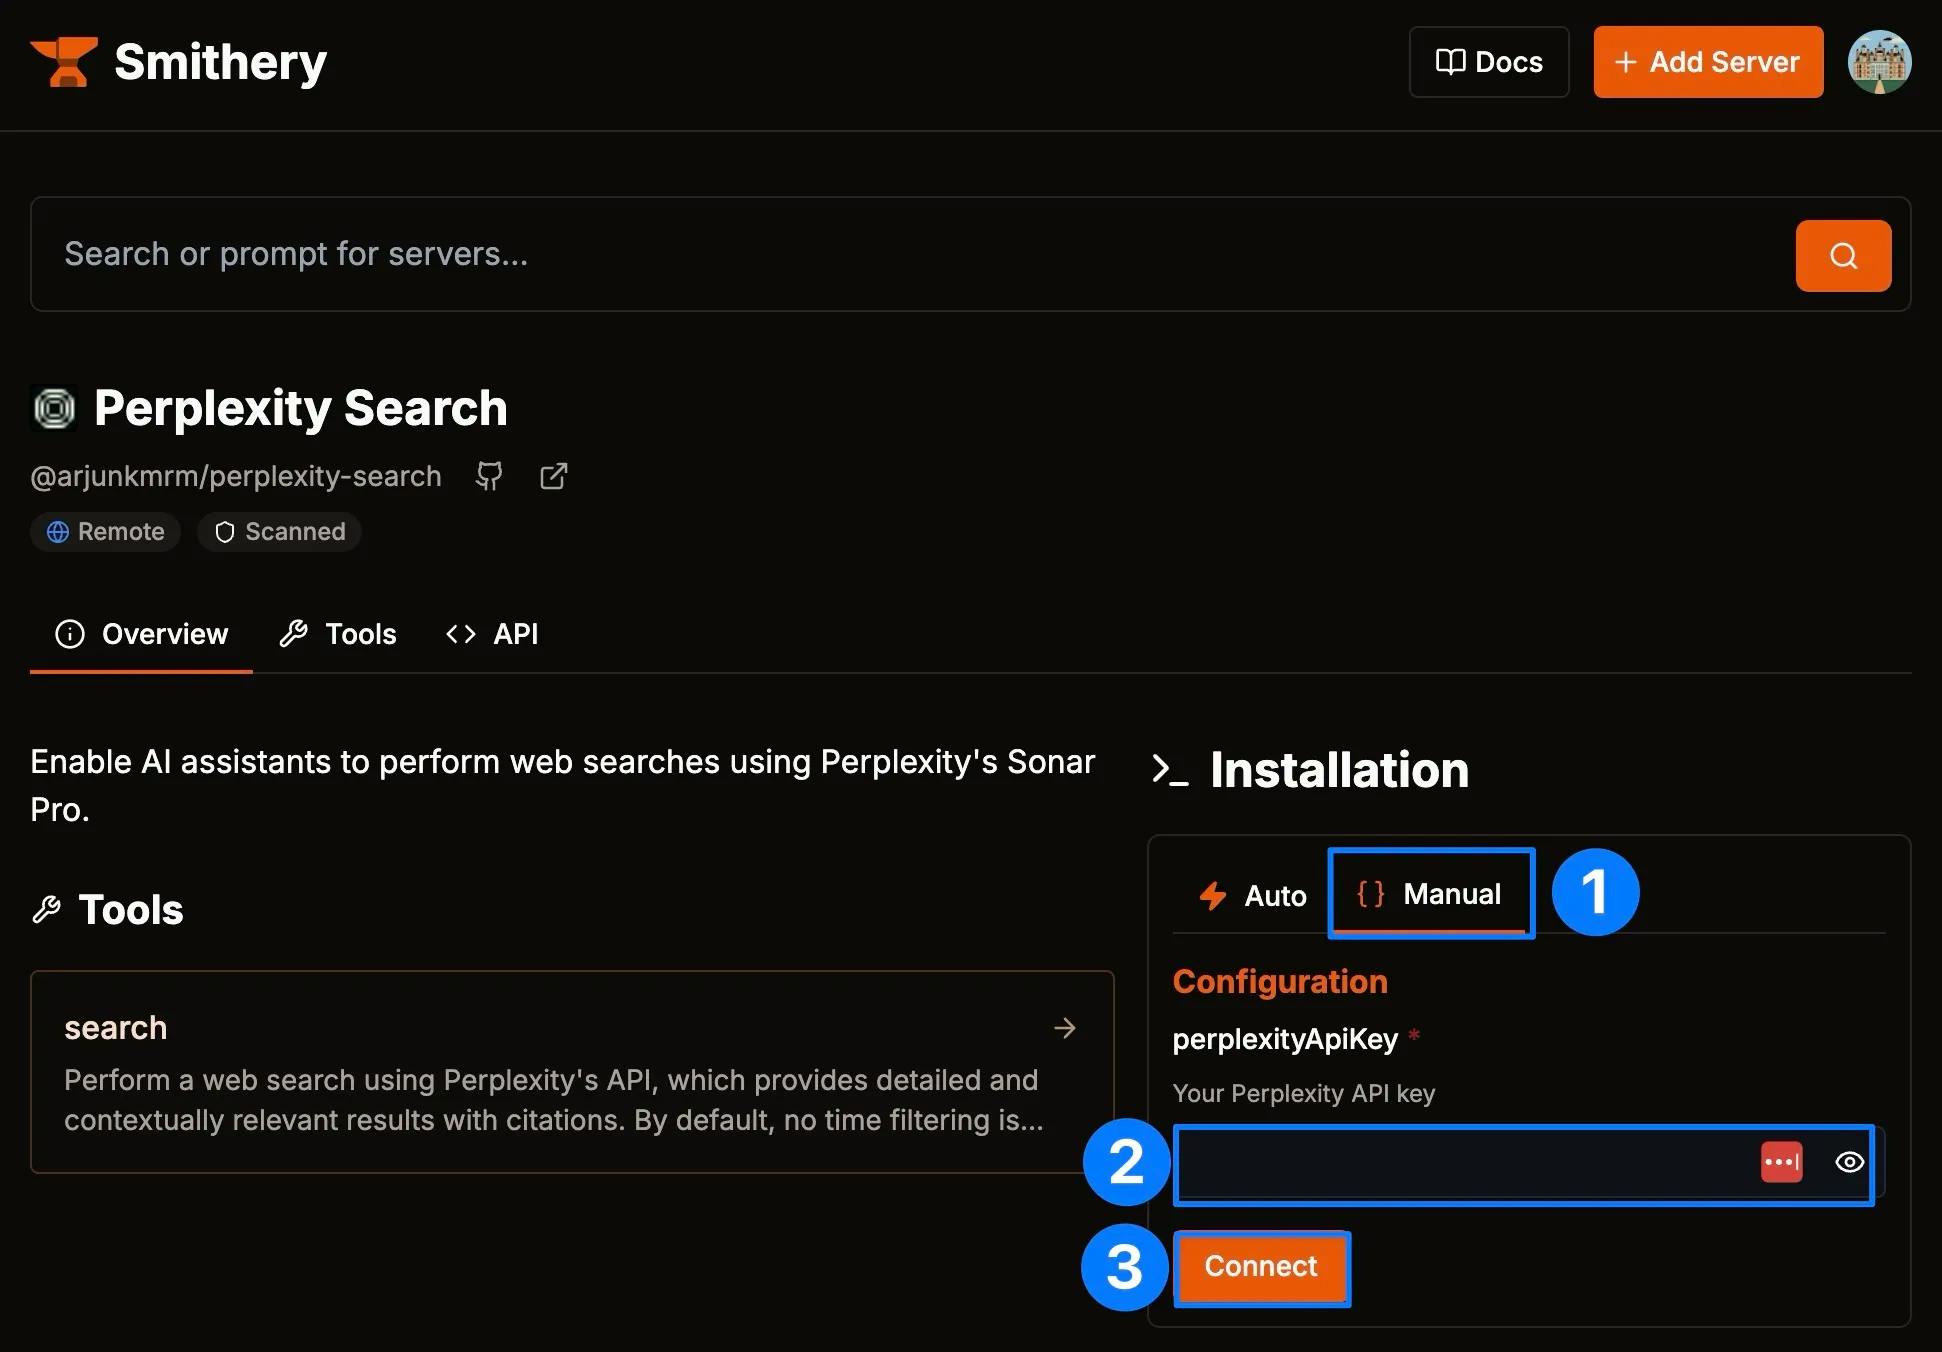Click the red password manager icon in the key field
Screen dimensions: 1942x1352
point(1781,1162)
